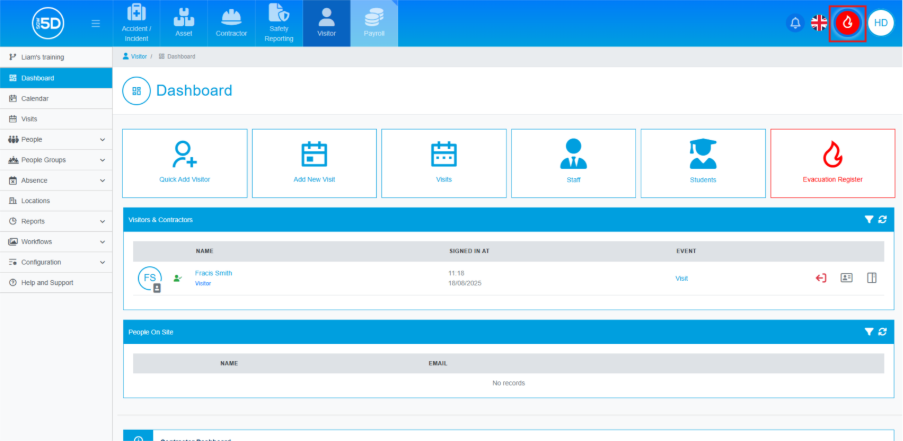Open the Students tile
Viewport: 903px width, 441px height.
pyautogui.click(x=703, y=164)
